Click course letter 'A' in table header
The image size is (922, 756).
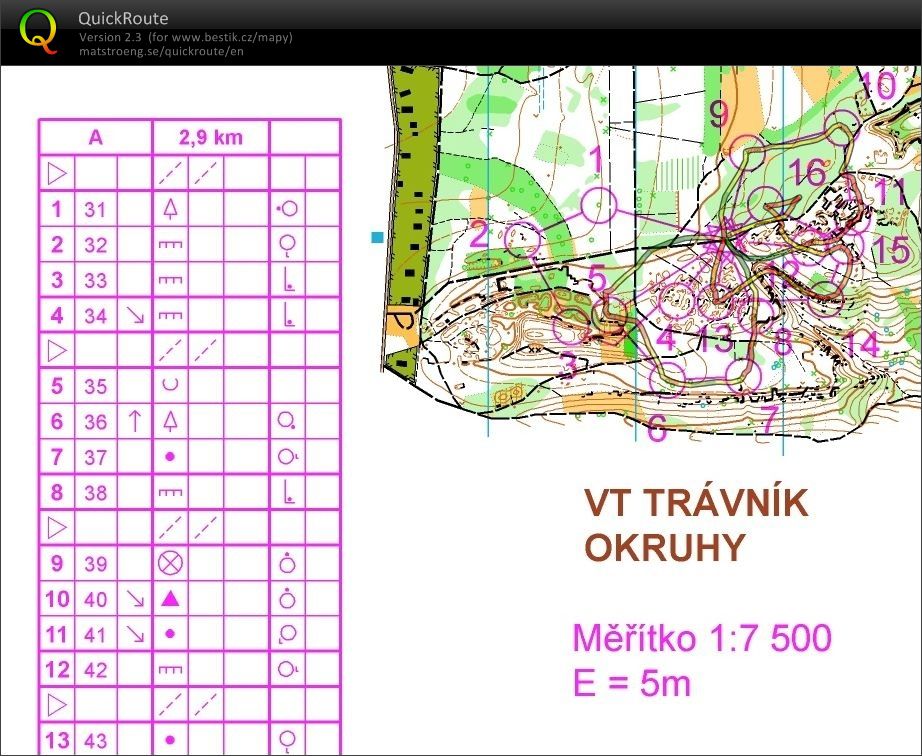95,138
